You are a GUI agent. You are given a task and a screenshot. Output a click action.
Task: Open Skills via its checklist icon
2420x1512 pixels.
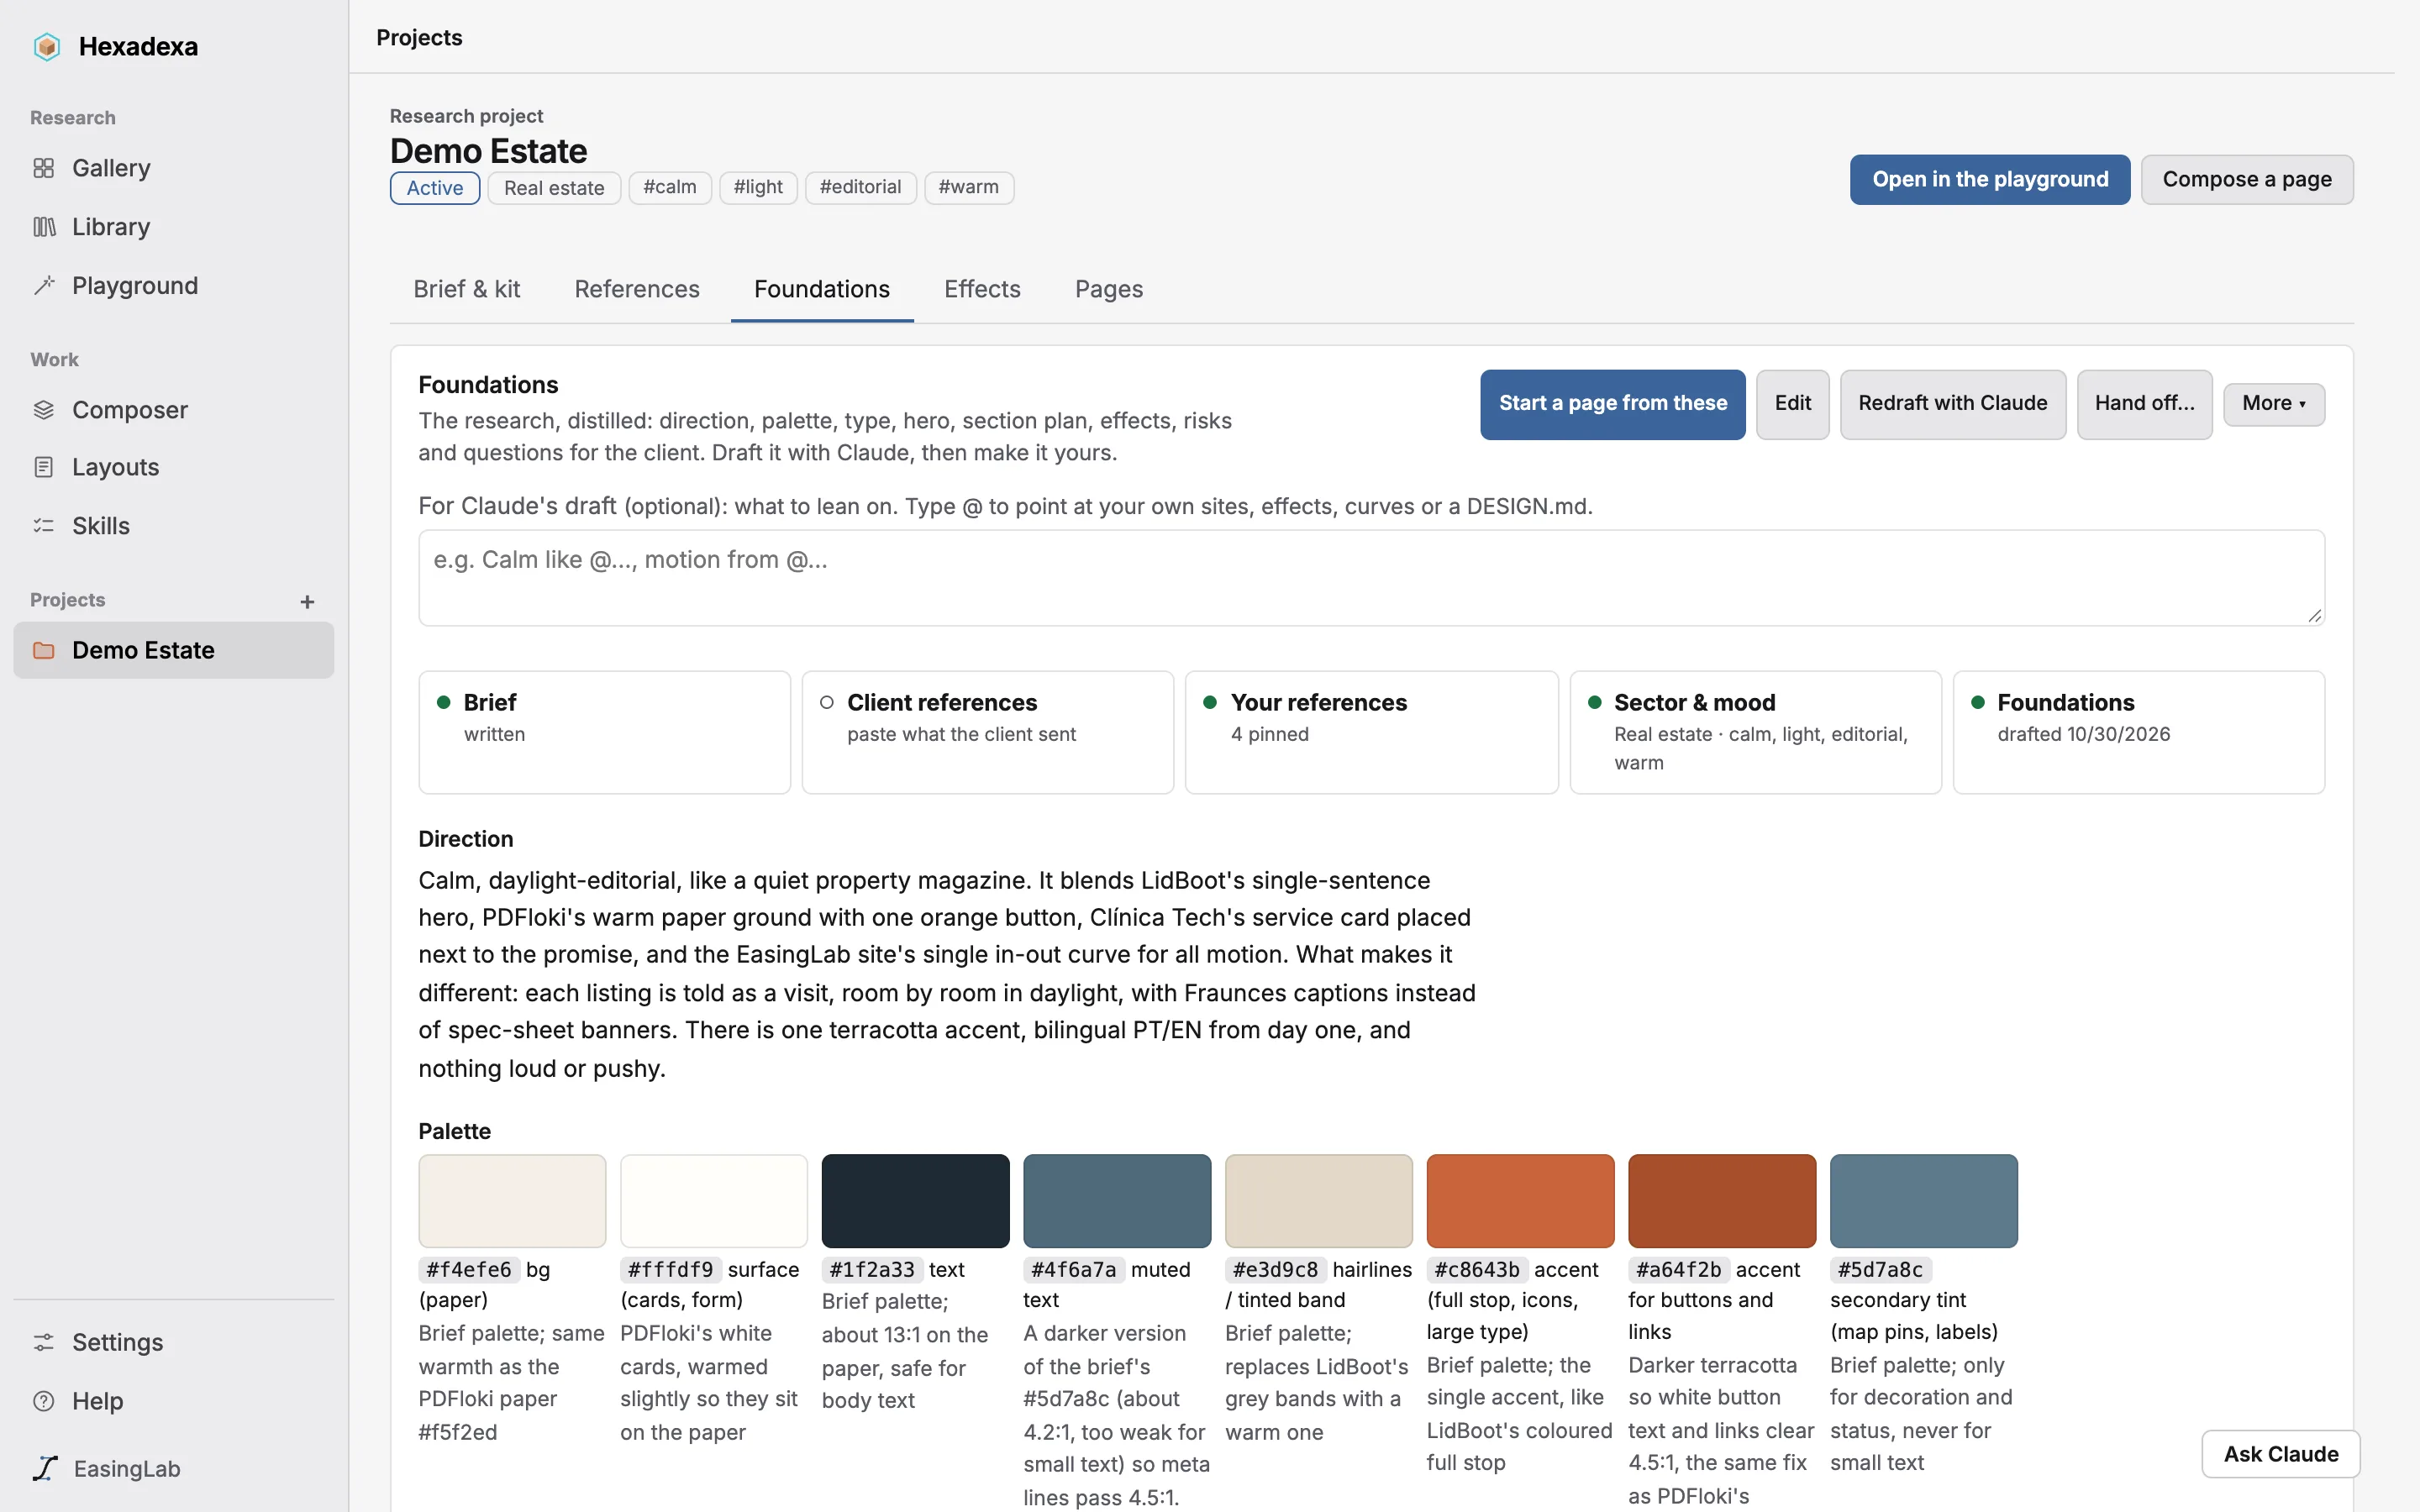click(x=43, y=526)
